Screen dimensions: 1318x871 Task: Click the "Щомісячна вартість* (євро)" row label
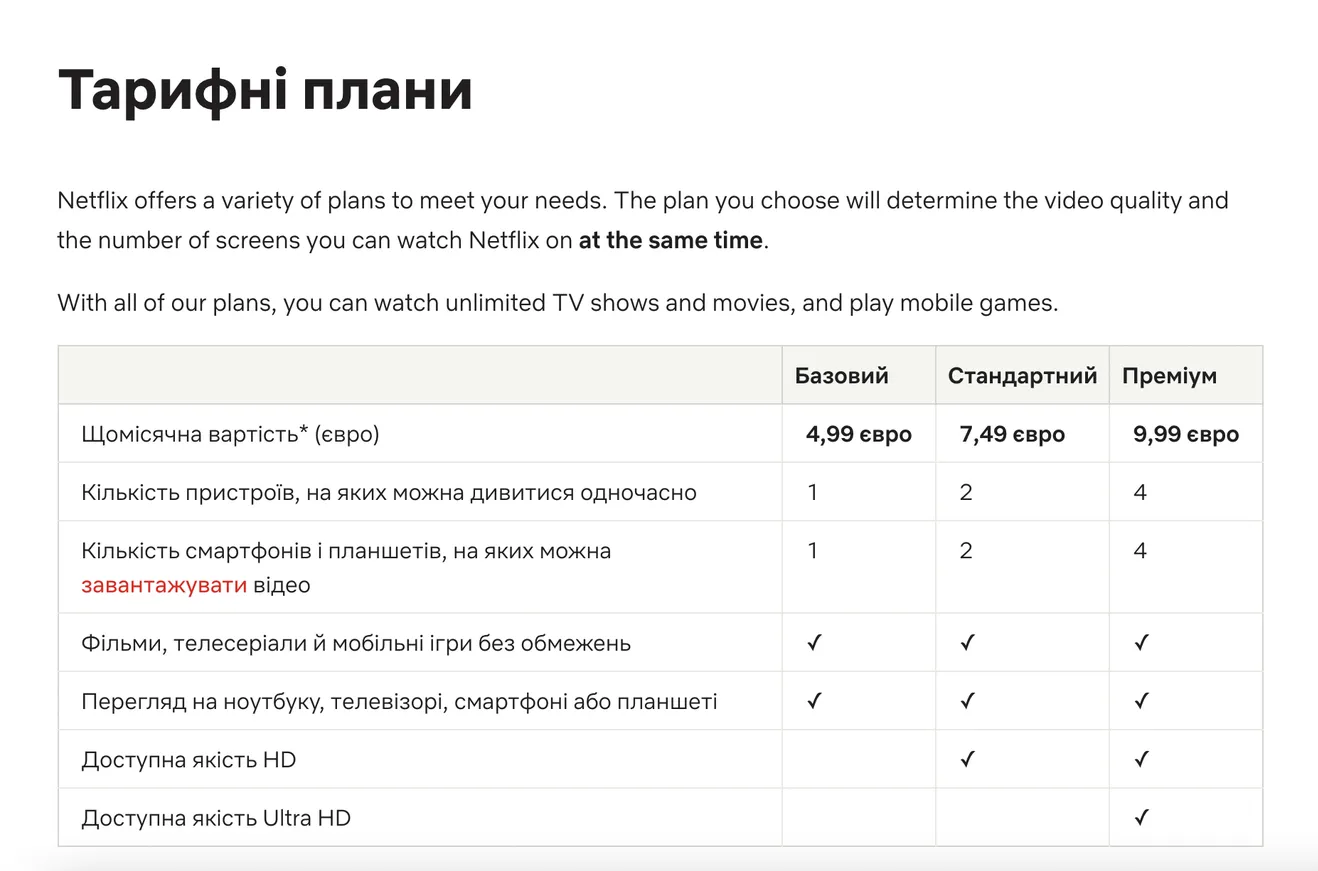[230, 434]
